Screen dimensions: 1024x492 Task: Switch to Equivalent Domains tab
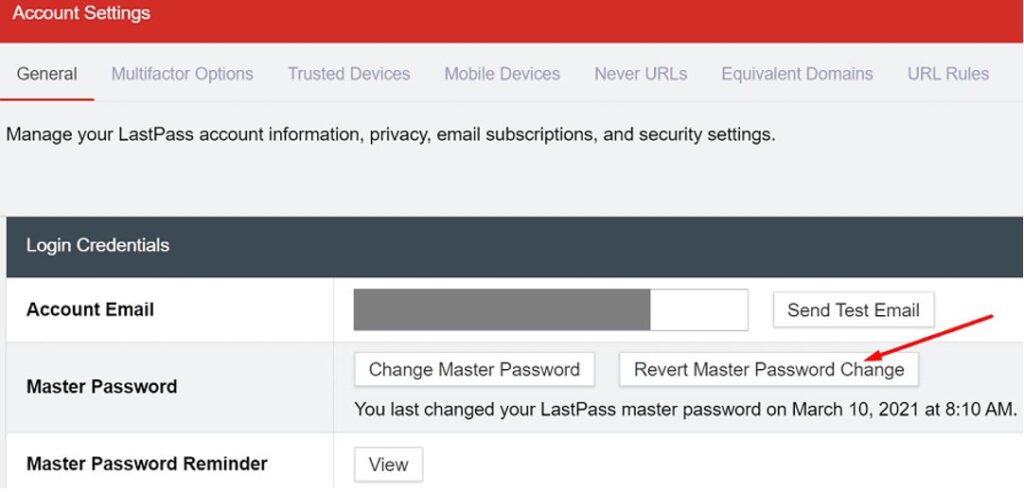click(797, 74)
